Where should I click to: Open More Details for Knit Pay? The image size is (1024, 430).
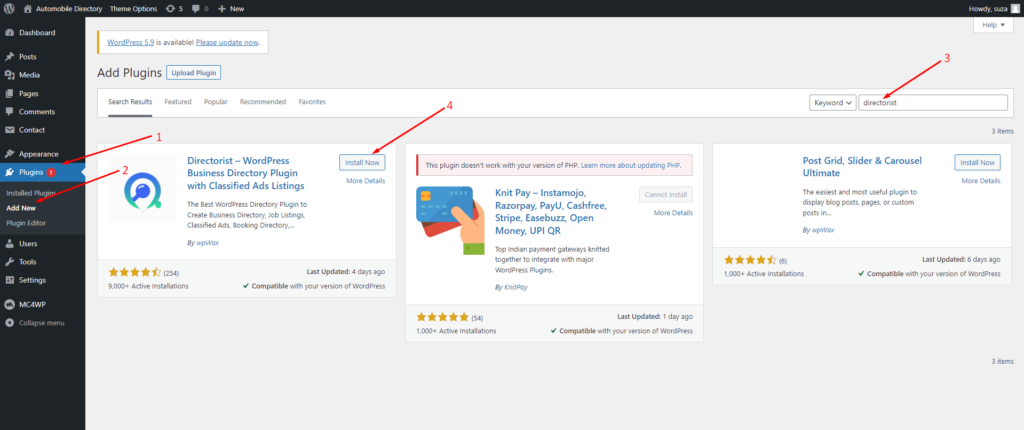673,213
